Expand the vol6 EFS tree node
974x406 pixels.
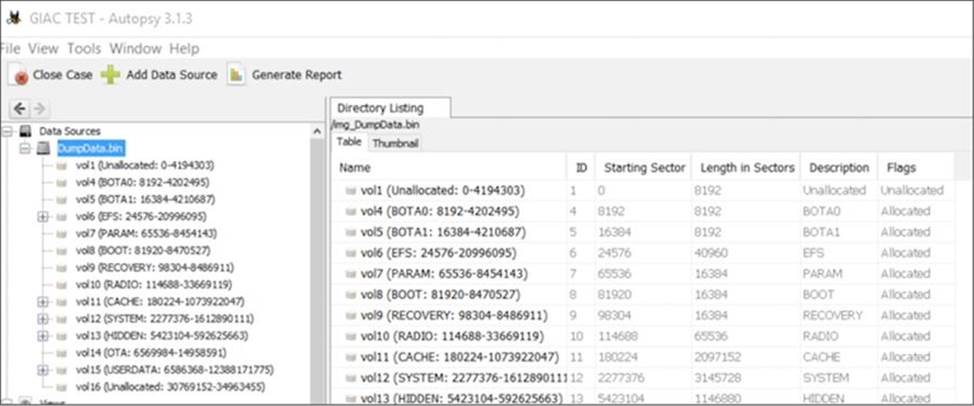pyautogui.click(x=43, y=217)
